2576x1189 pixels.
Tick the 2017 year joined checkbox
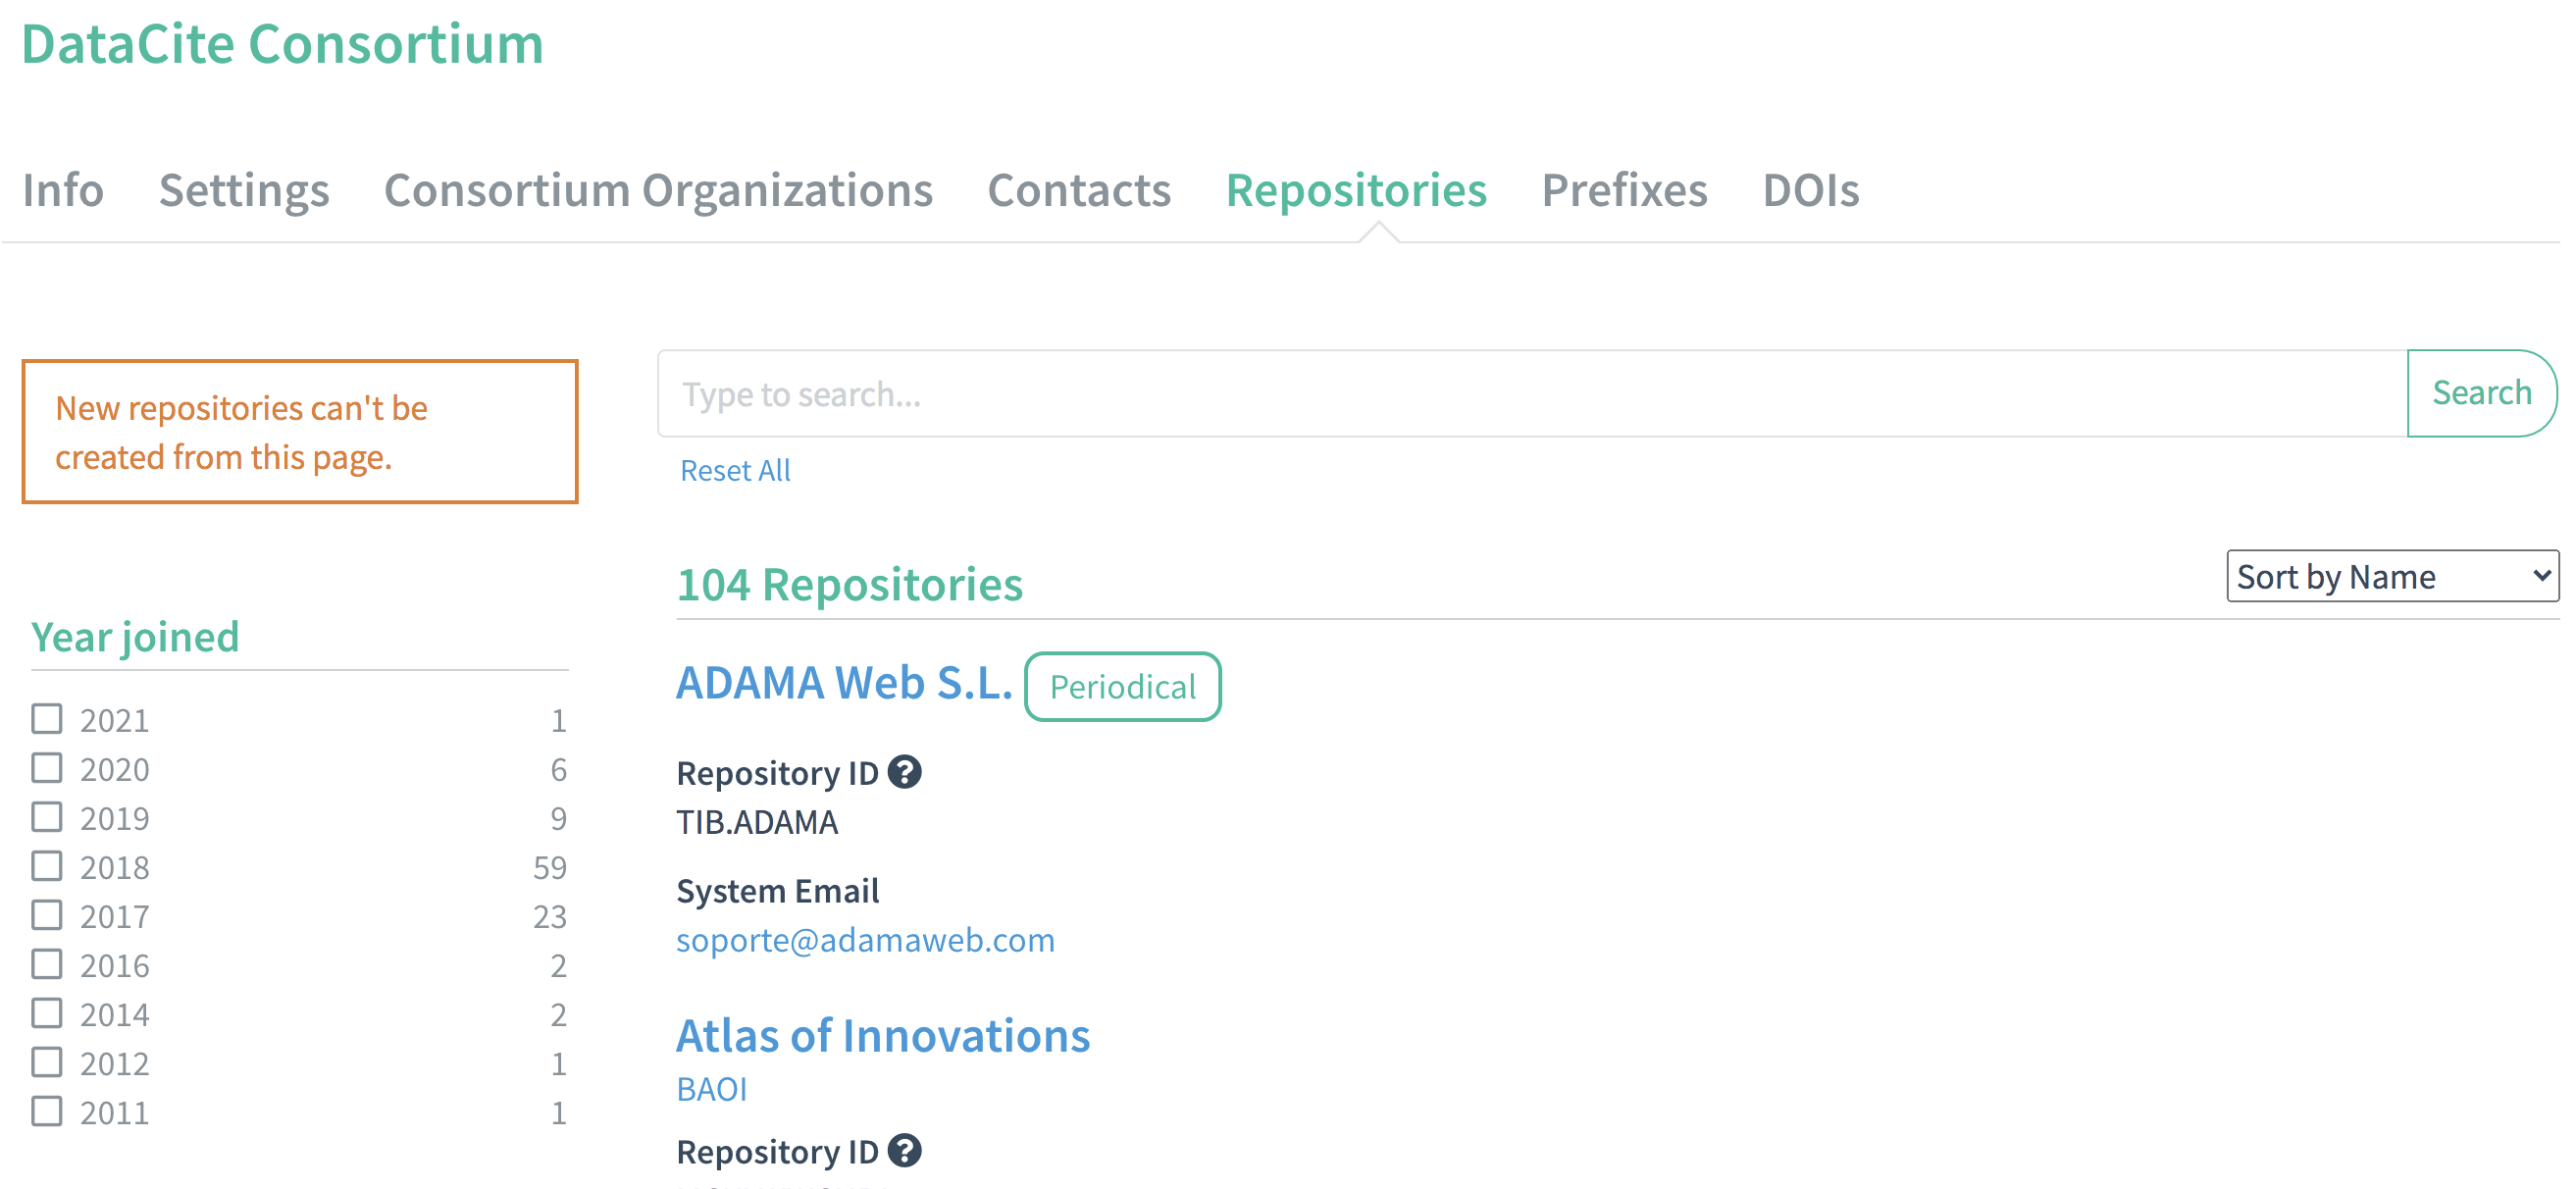[47, 915]
